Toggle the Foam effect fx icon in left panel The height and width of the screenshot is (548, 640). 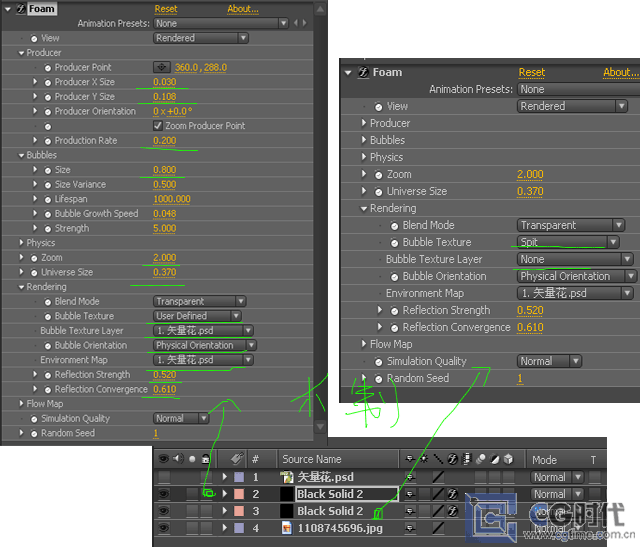click(19, 9)
